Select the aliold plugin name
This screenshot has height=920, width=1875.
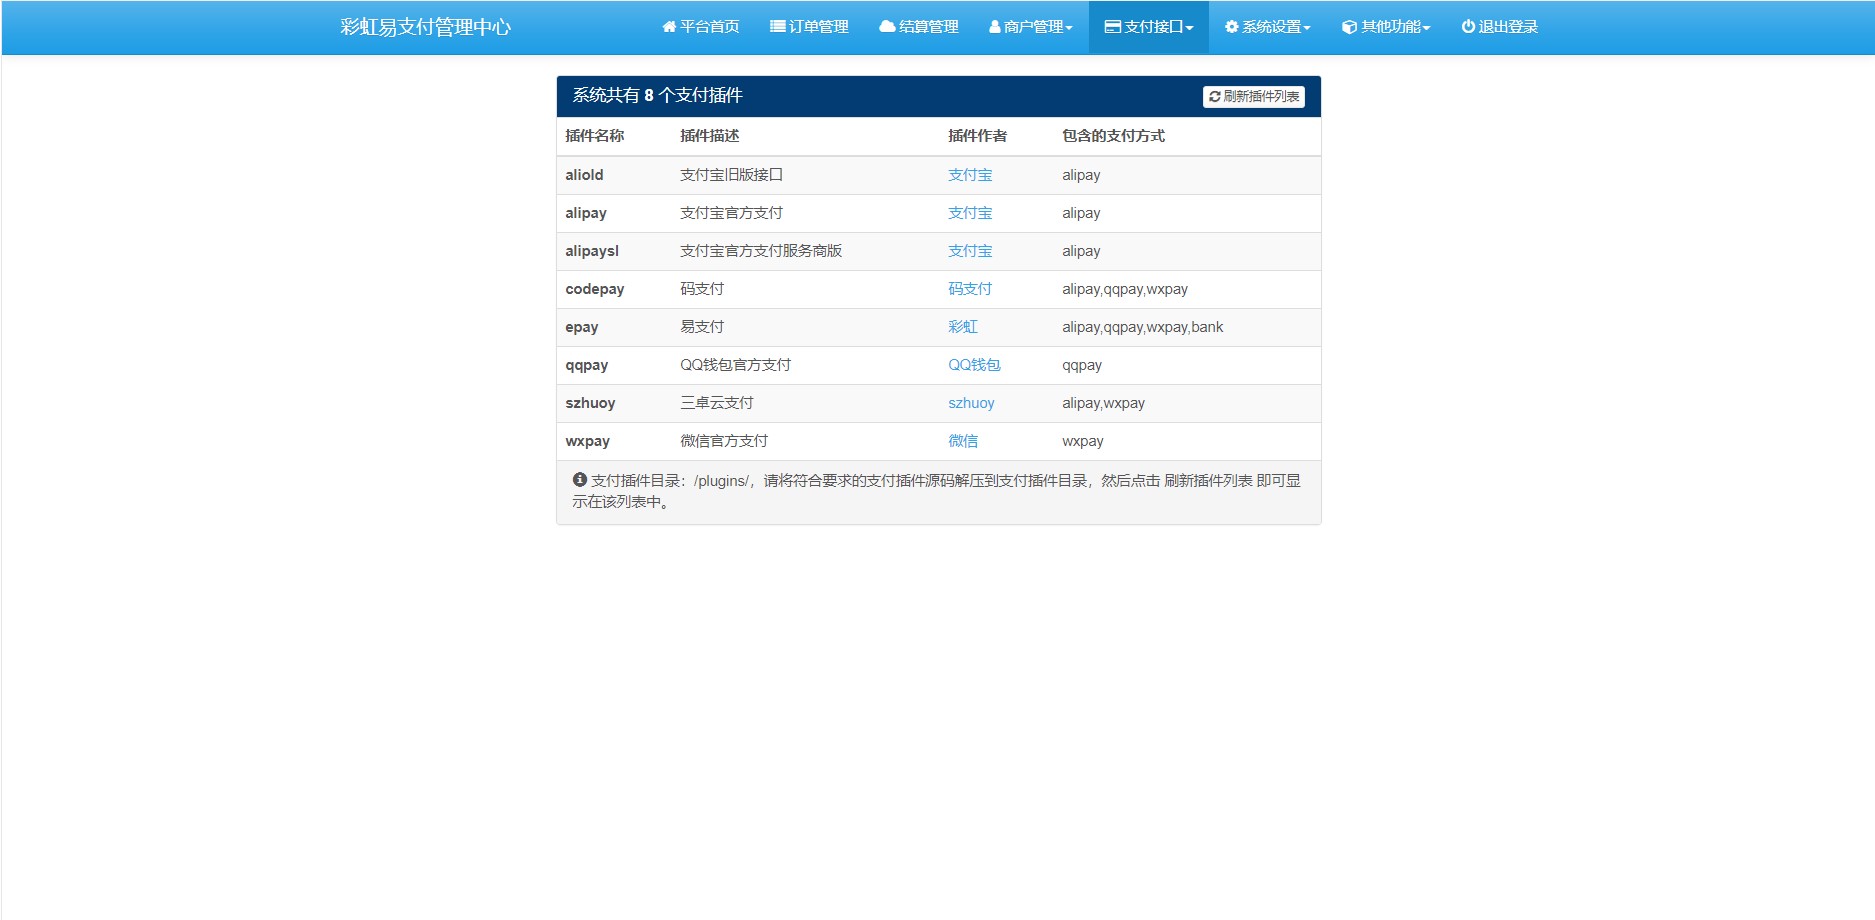coord(584,175)
